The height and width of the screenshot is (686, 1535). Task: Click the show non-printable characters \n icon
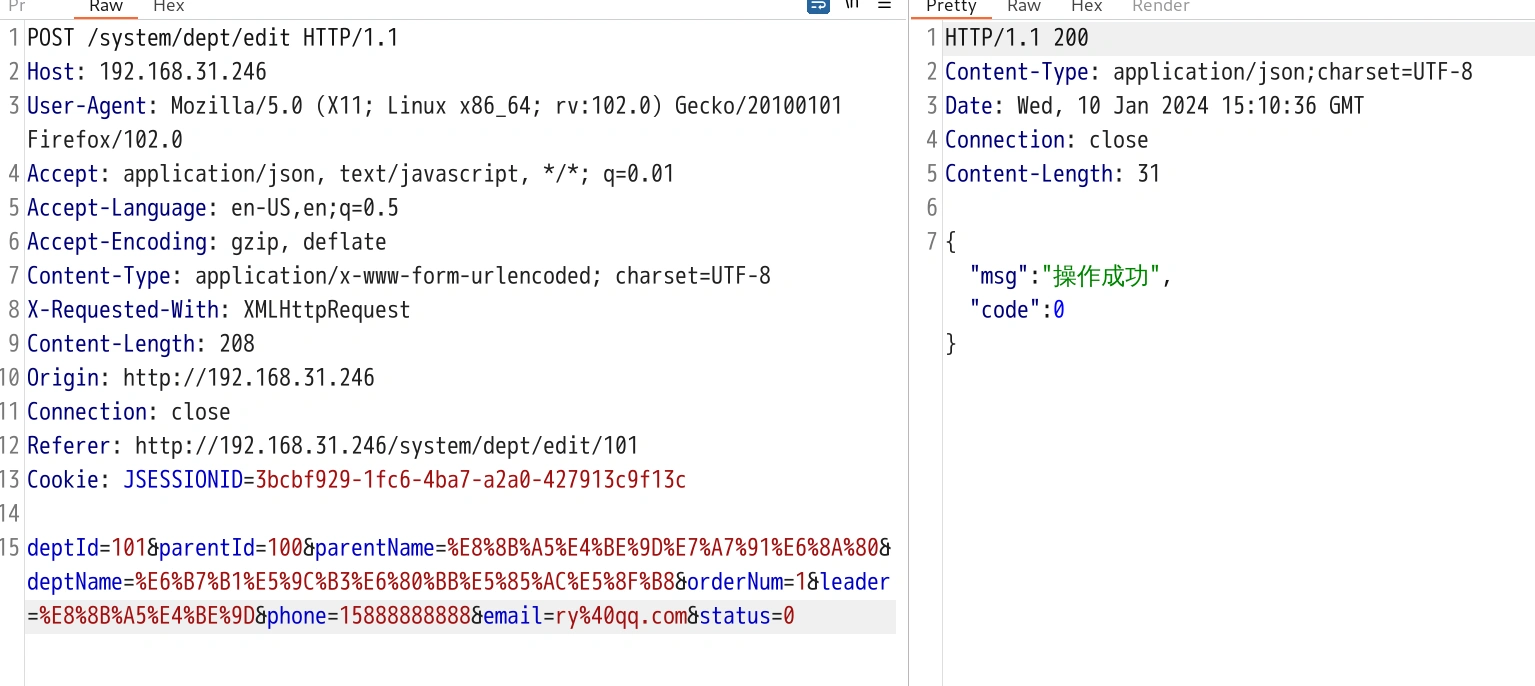tap(852, 5)
